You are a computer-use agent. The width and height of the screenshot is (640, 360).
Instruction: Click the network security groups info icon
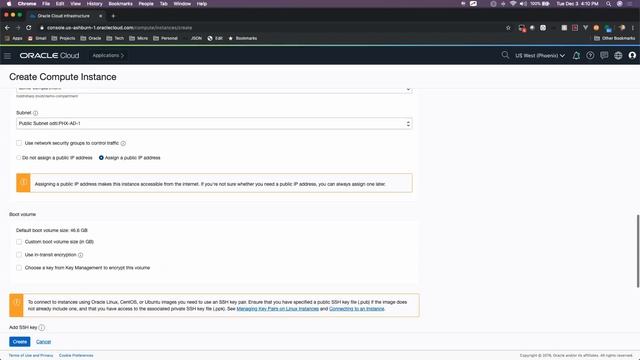click(x=123, y=143)
